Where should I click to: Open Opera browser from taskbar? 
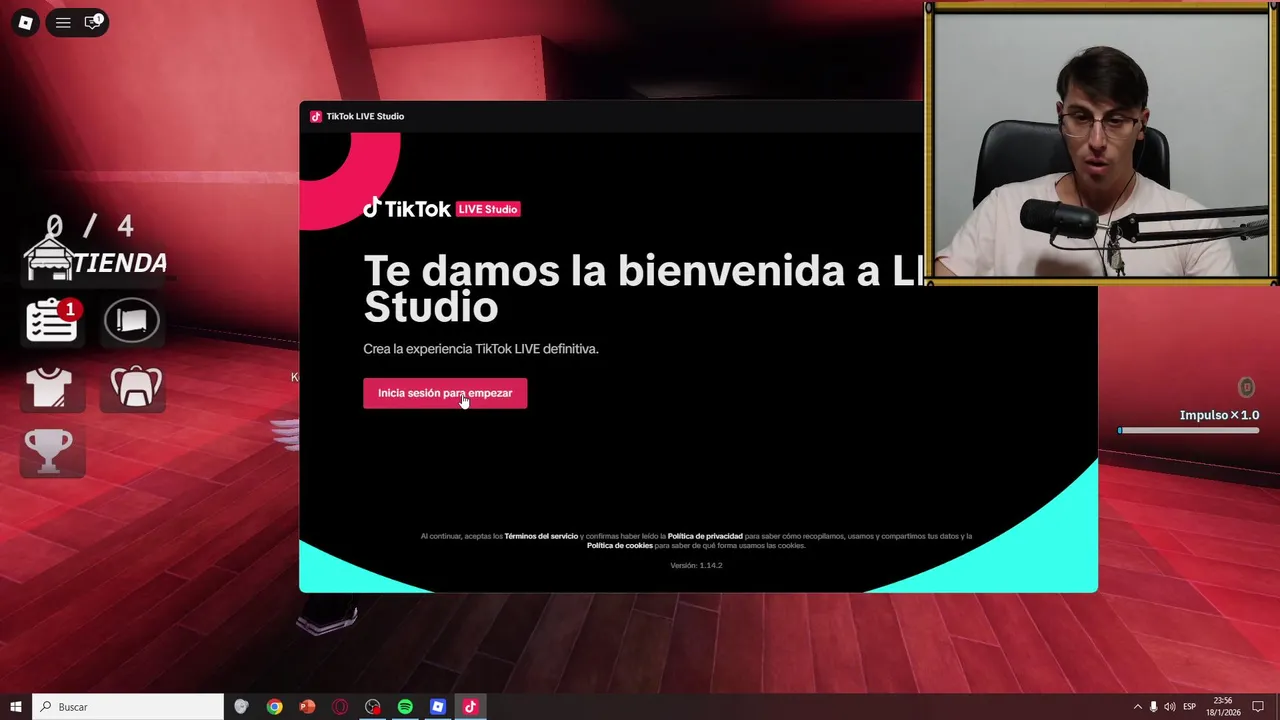pyautogui.click(x=340, y=707)
